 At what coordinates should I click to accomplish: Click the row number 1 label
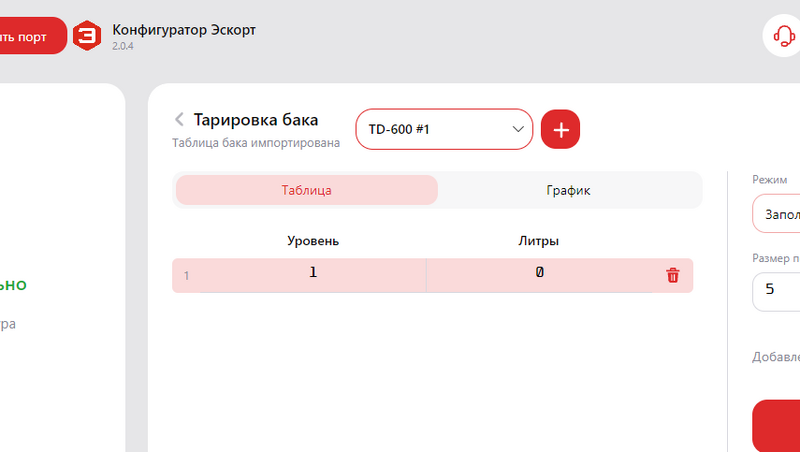(x=186, y=276)
